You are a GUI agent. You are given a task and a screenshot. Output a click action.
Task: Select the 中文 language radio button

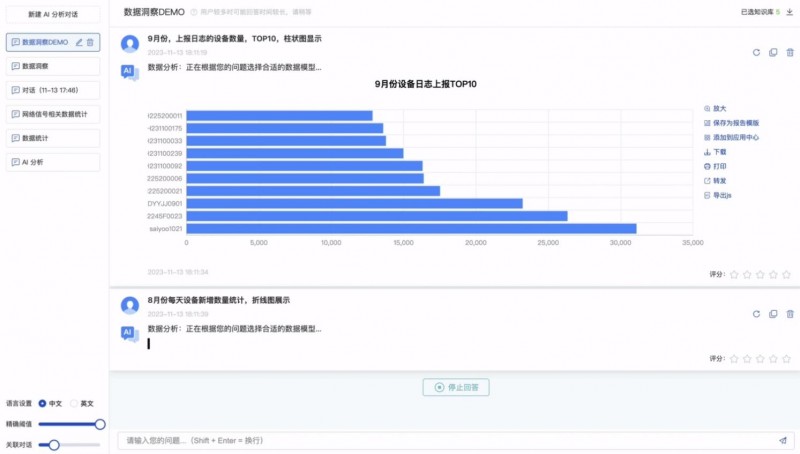[x=42, y=404]
